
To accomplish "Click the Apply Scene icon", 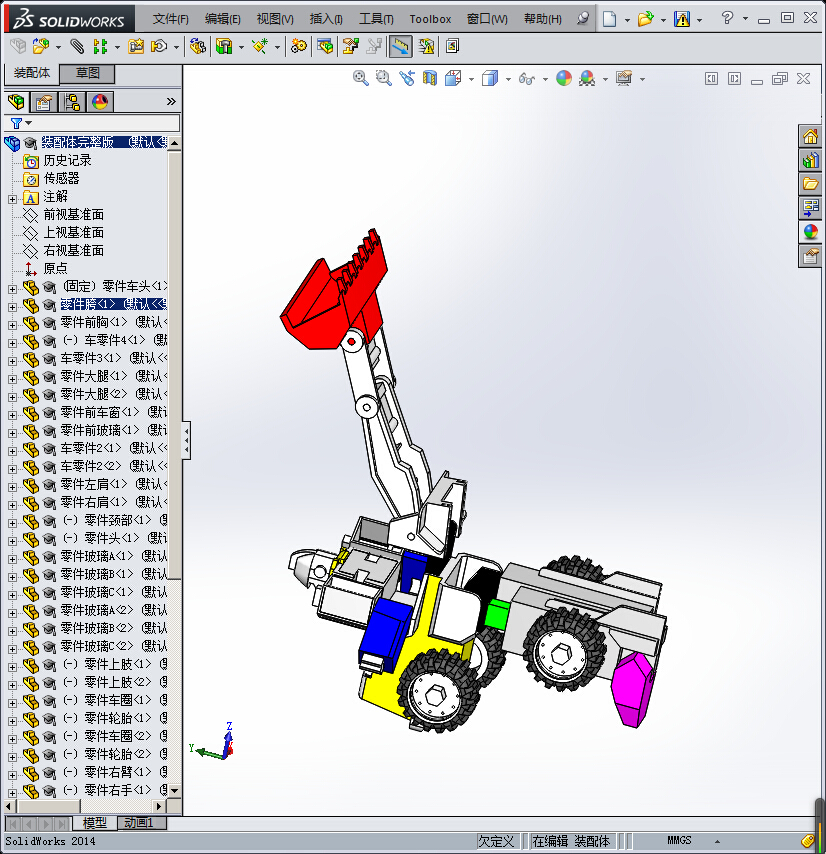I will (587, 78).
